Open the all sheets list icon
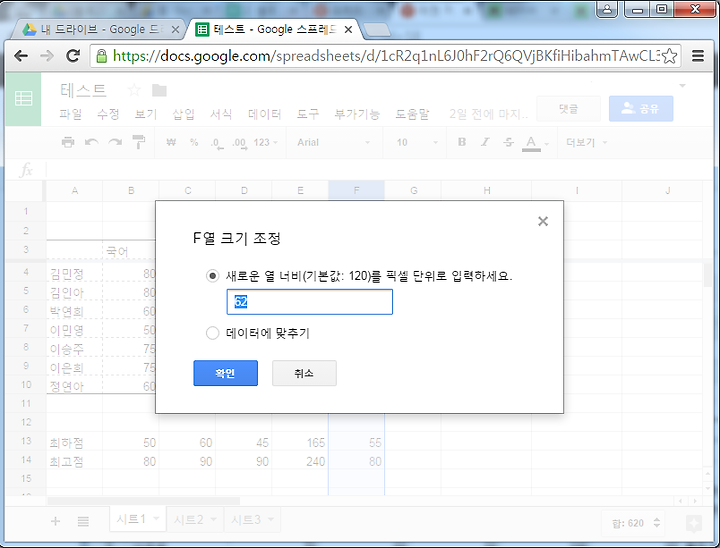The width and height of the screenshot is (720, 548). pos(83,521)
